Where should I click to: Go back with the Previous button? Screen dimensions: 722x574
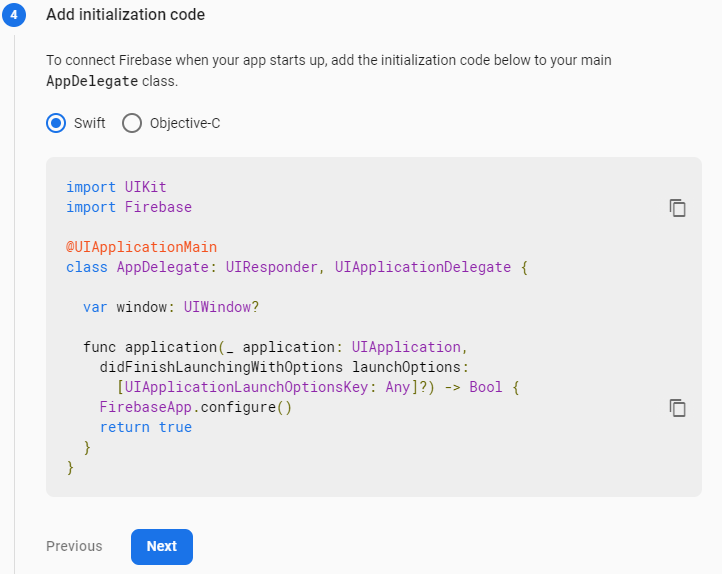(x=74, y=546)
